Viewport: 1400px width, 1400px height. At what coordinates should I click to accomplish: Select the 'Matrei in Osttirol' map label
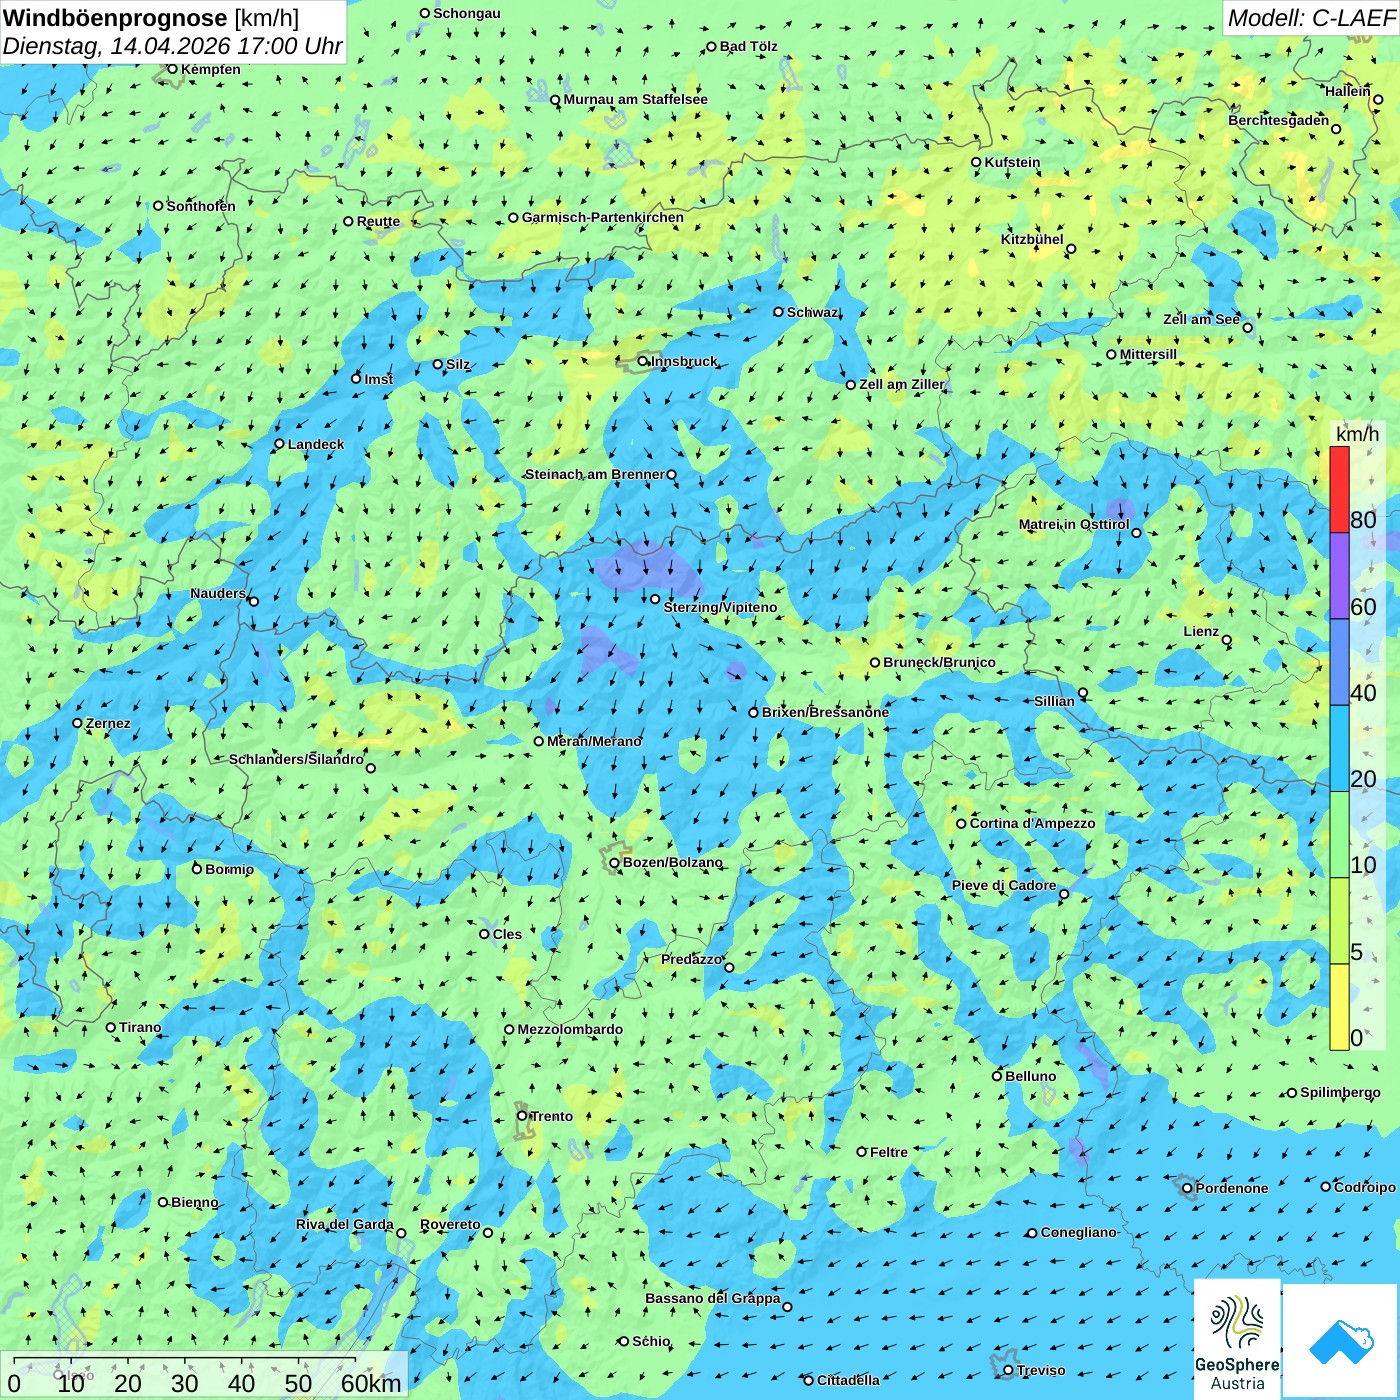pyautogui.click(x=1074, y=524)
